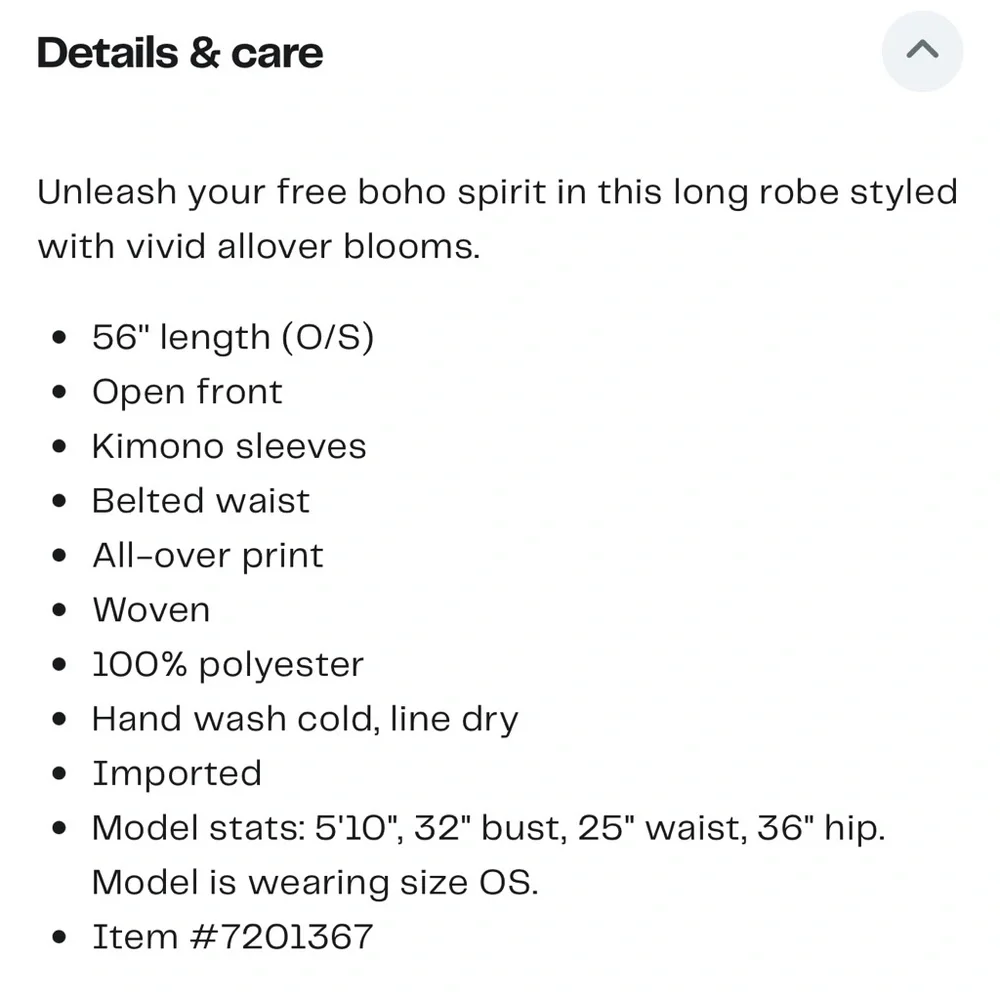
Task: Click the boho spirit description paragraph
Action: (497, 219)
